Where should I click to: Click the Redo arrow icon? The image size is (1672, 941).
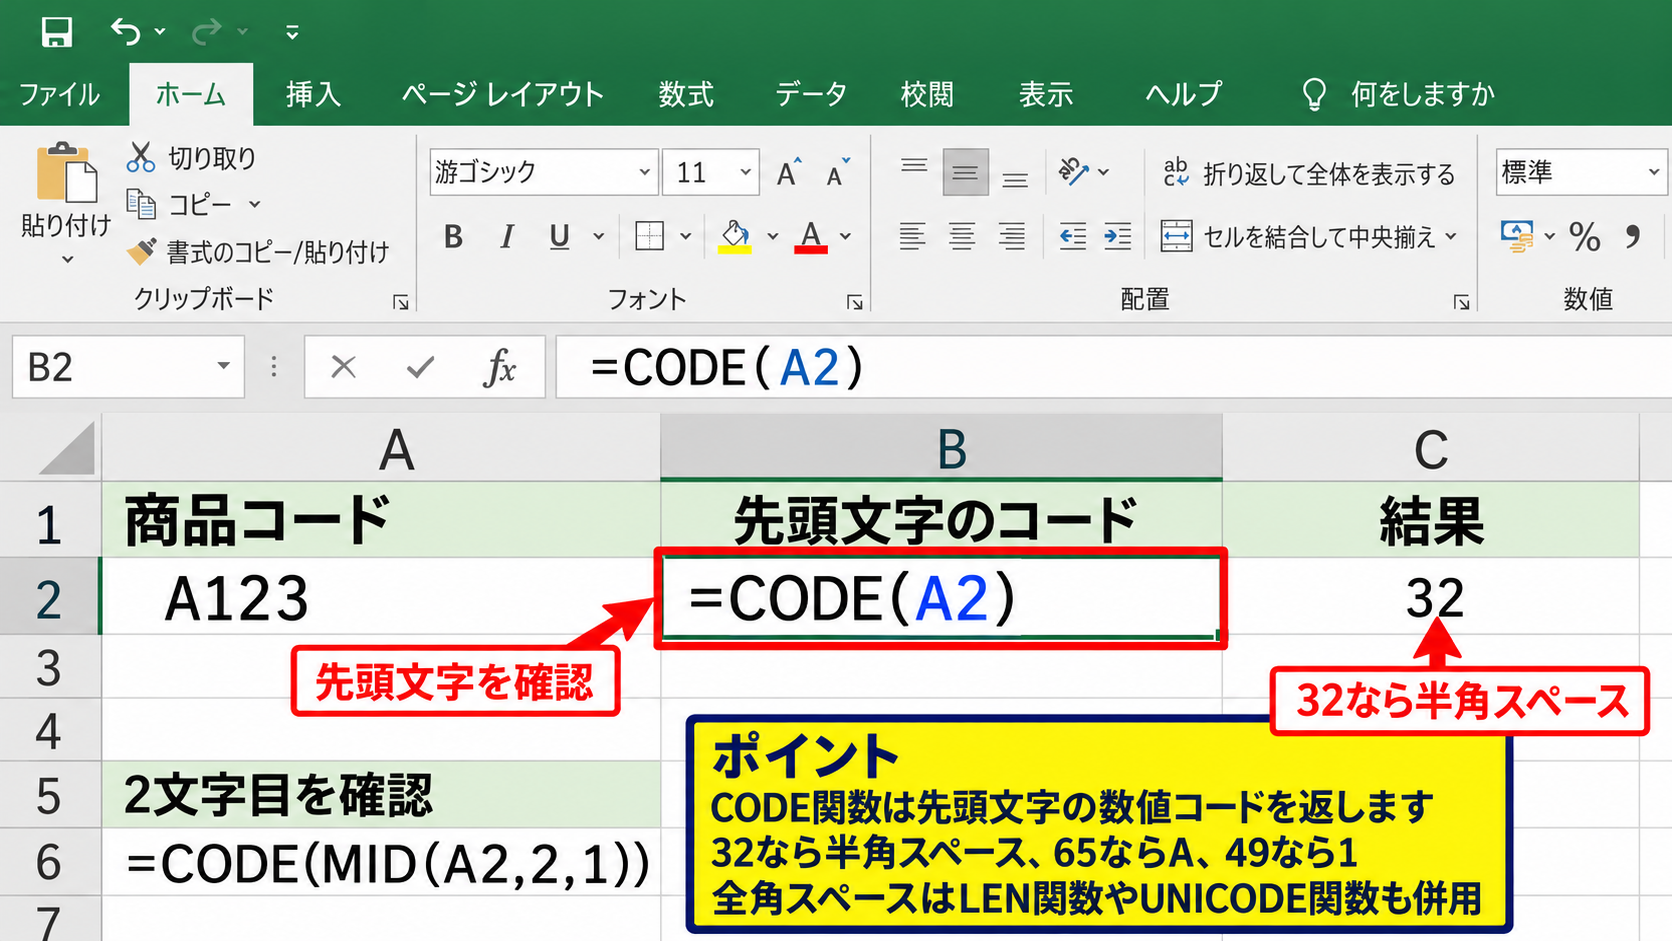[x=207, y=32]
